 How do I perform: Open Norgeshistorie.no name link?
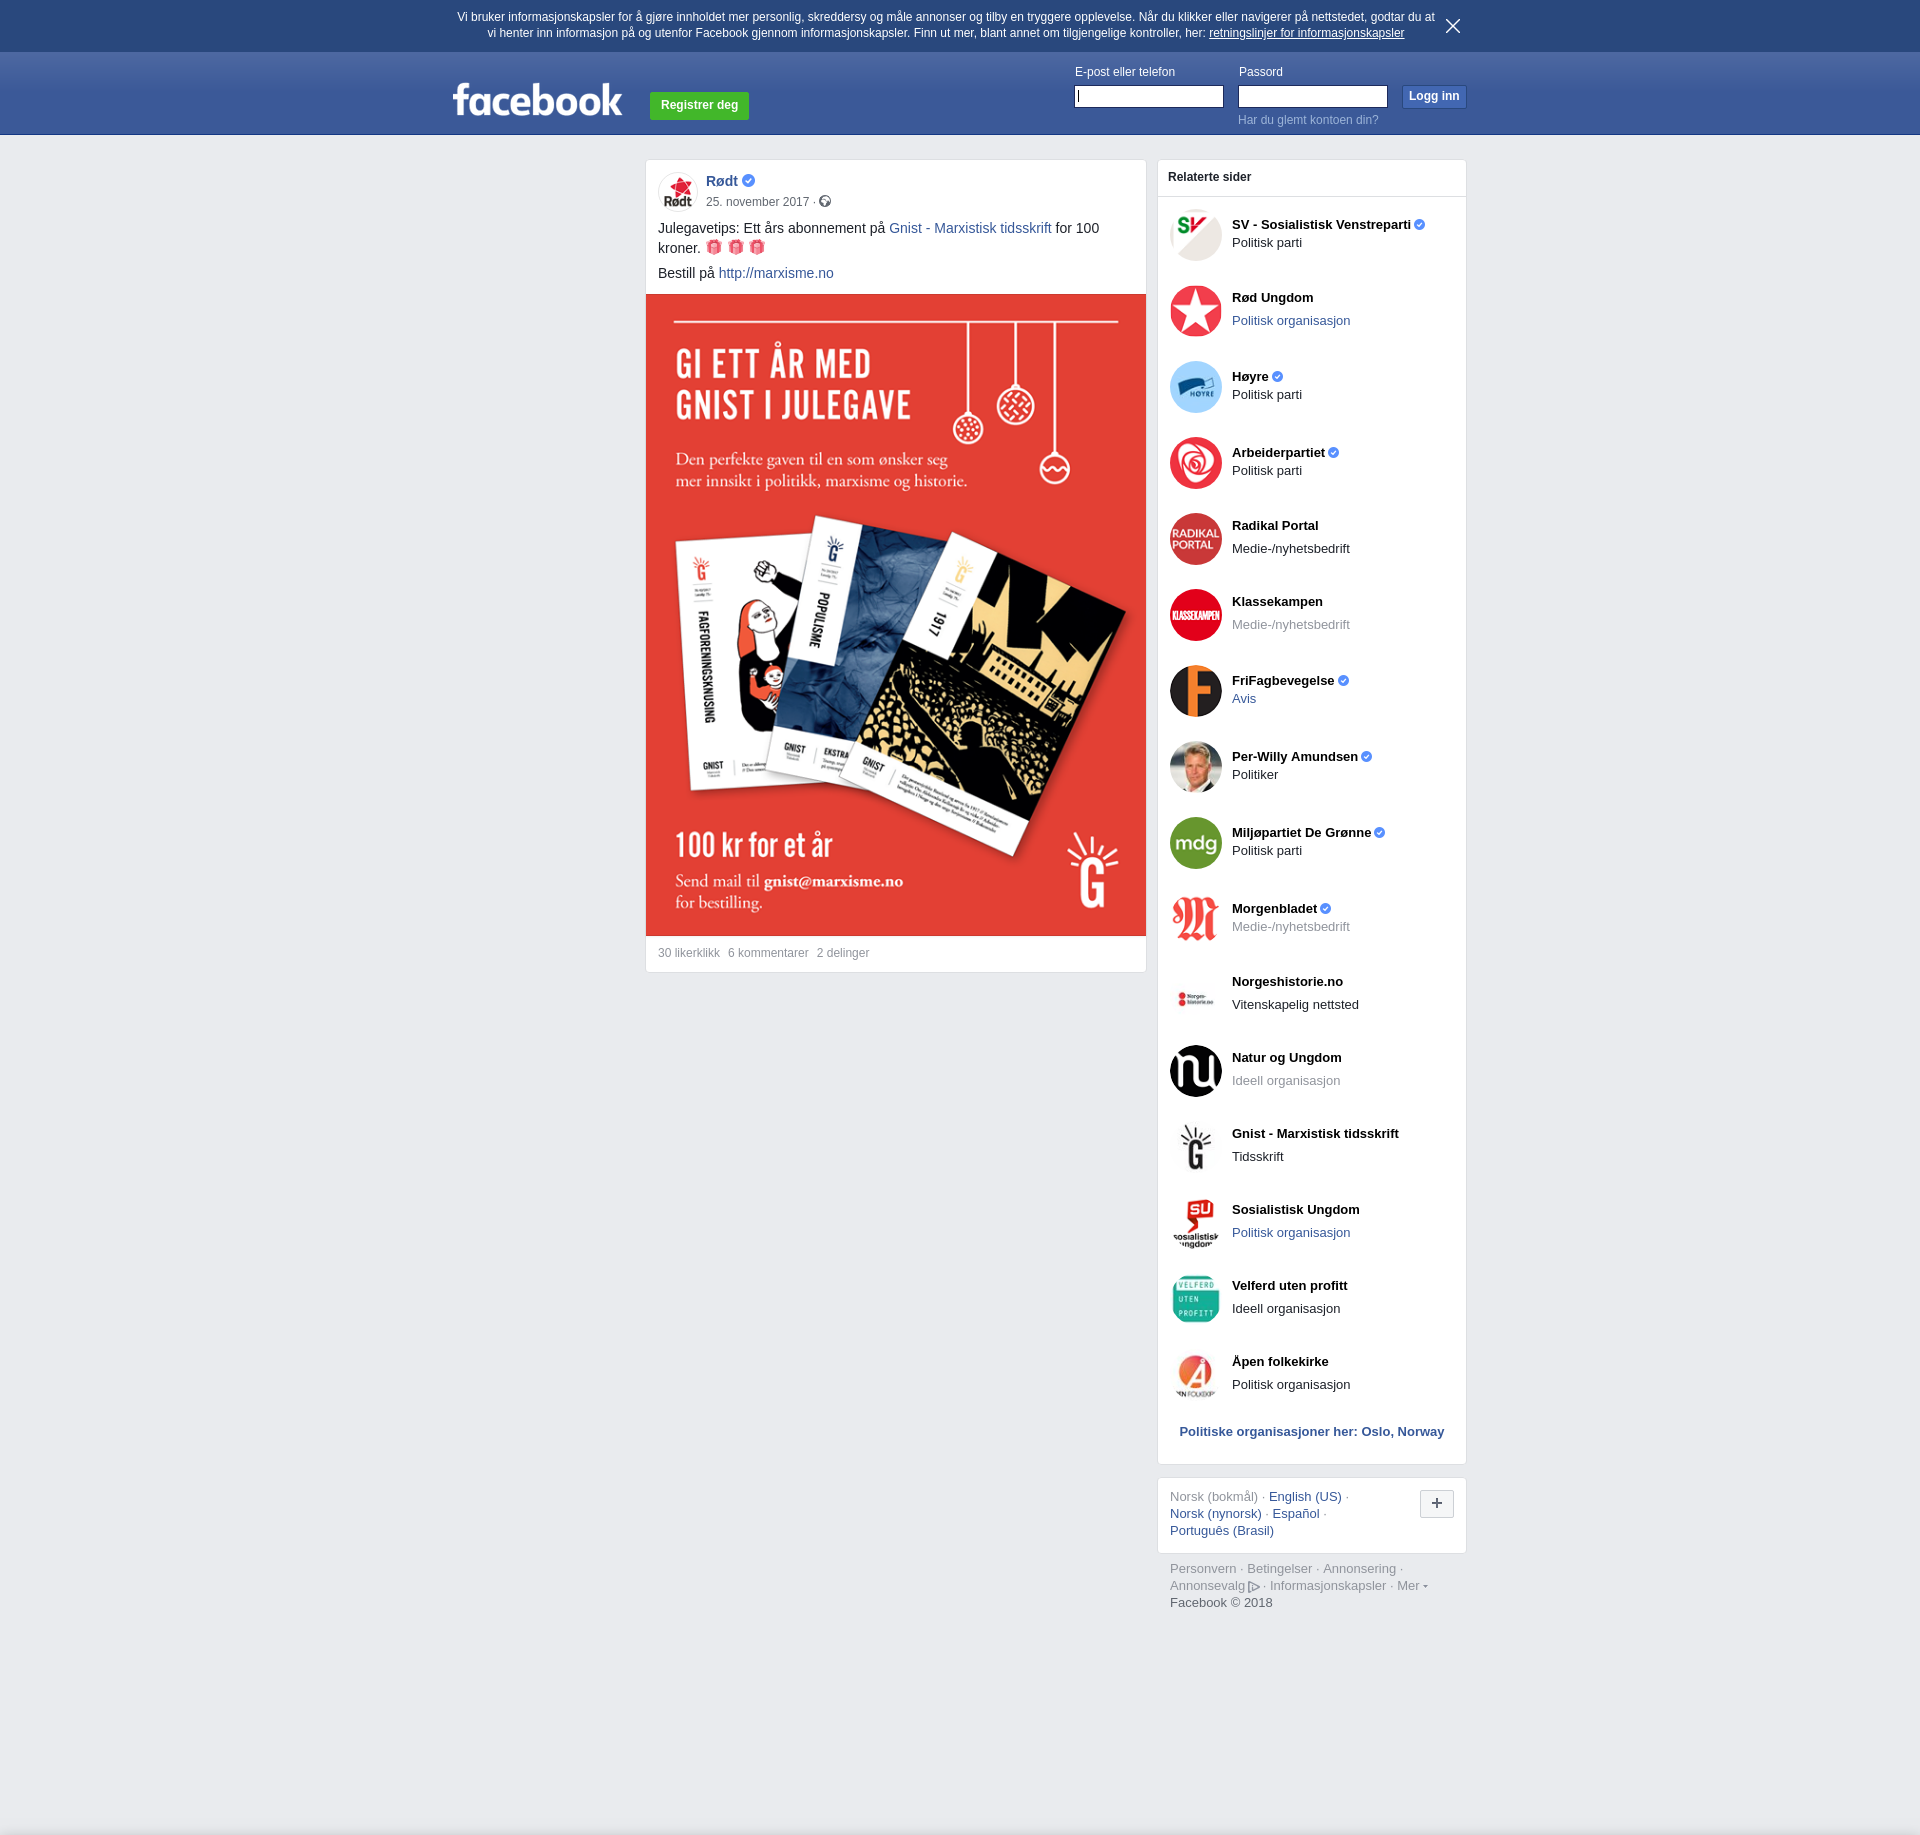coord(1287,982)
